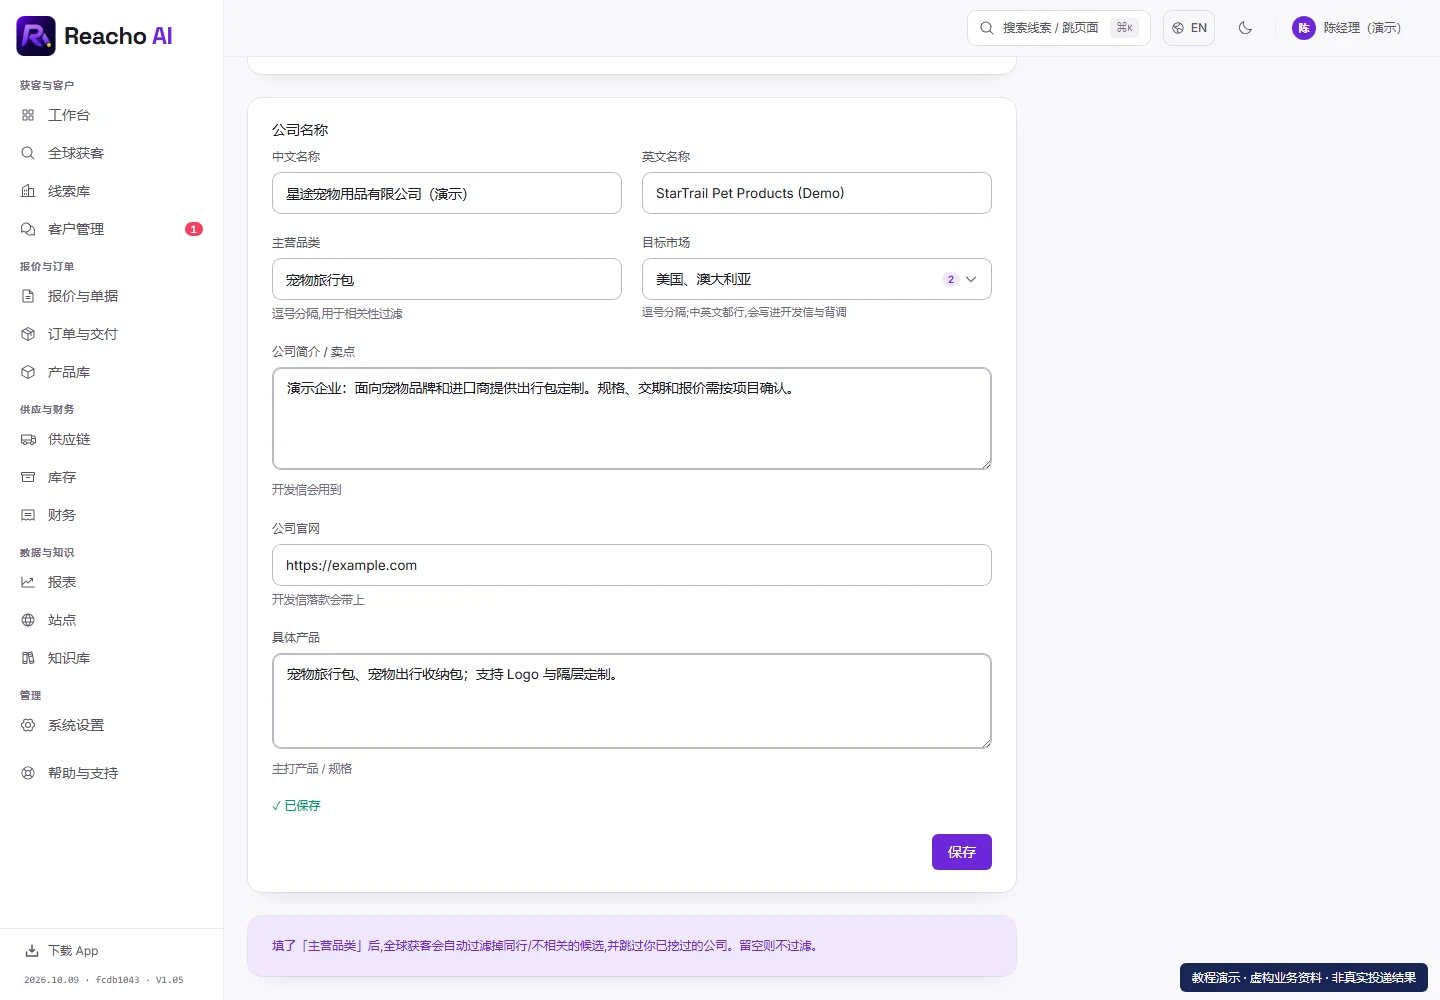Open the 美国、澳大利亚 market selector
The width and height of the screenshot is (1440, 1000).
click(x=817, y=279)
